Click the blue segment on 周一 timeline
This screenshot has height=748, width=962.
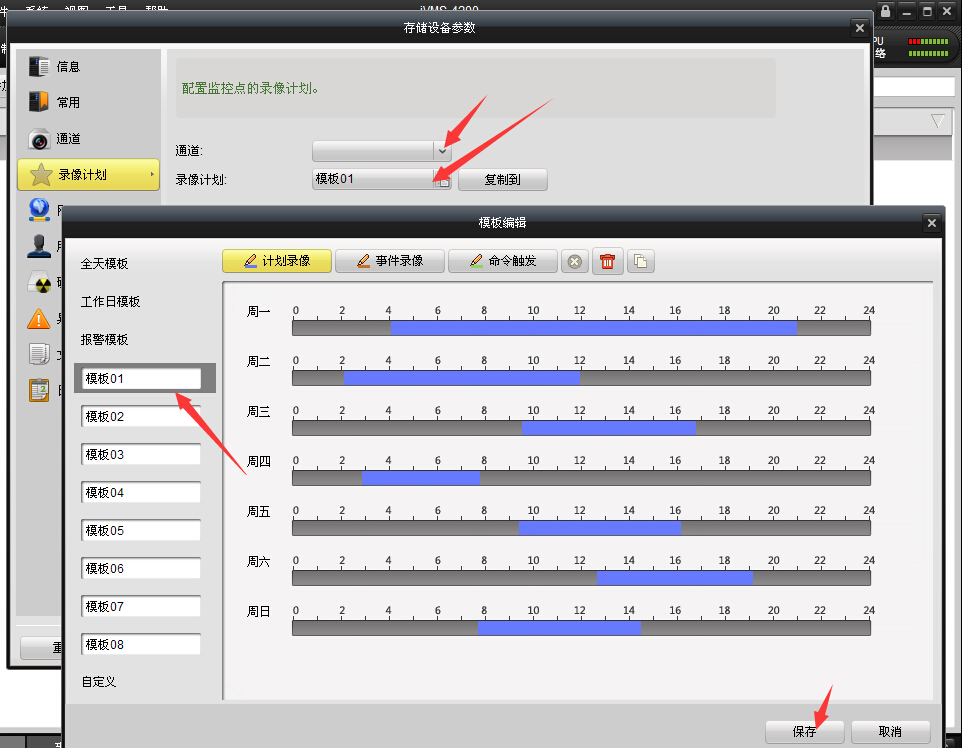coord(593,327)
